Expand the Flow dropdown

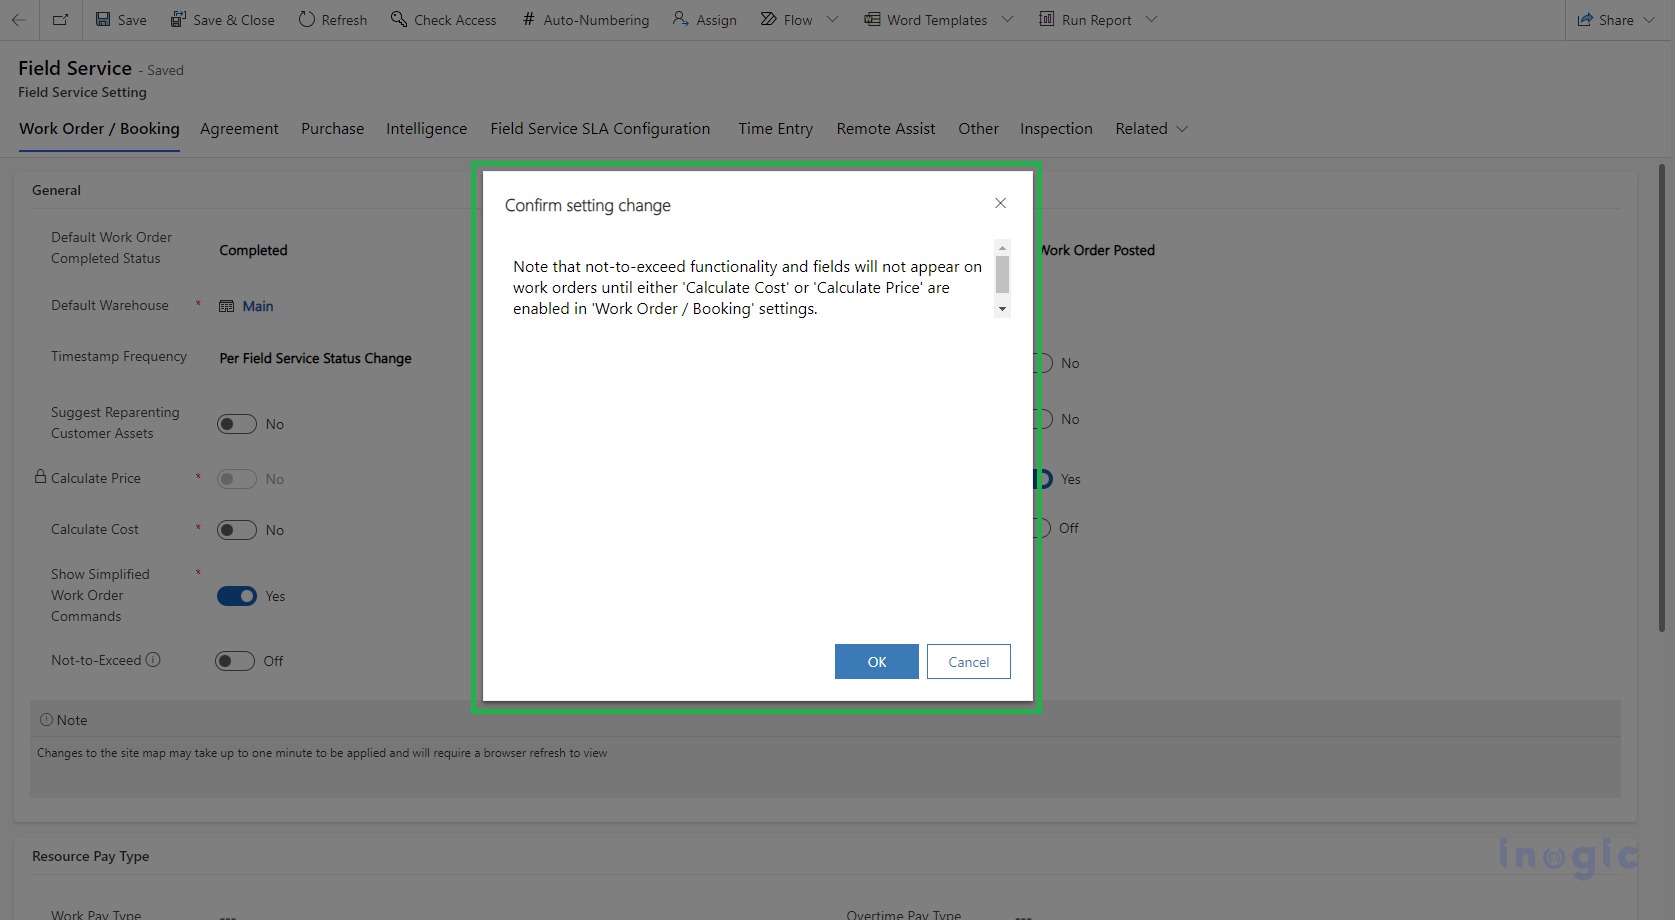(833, 19)
